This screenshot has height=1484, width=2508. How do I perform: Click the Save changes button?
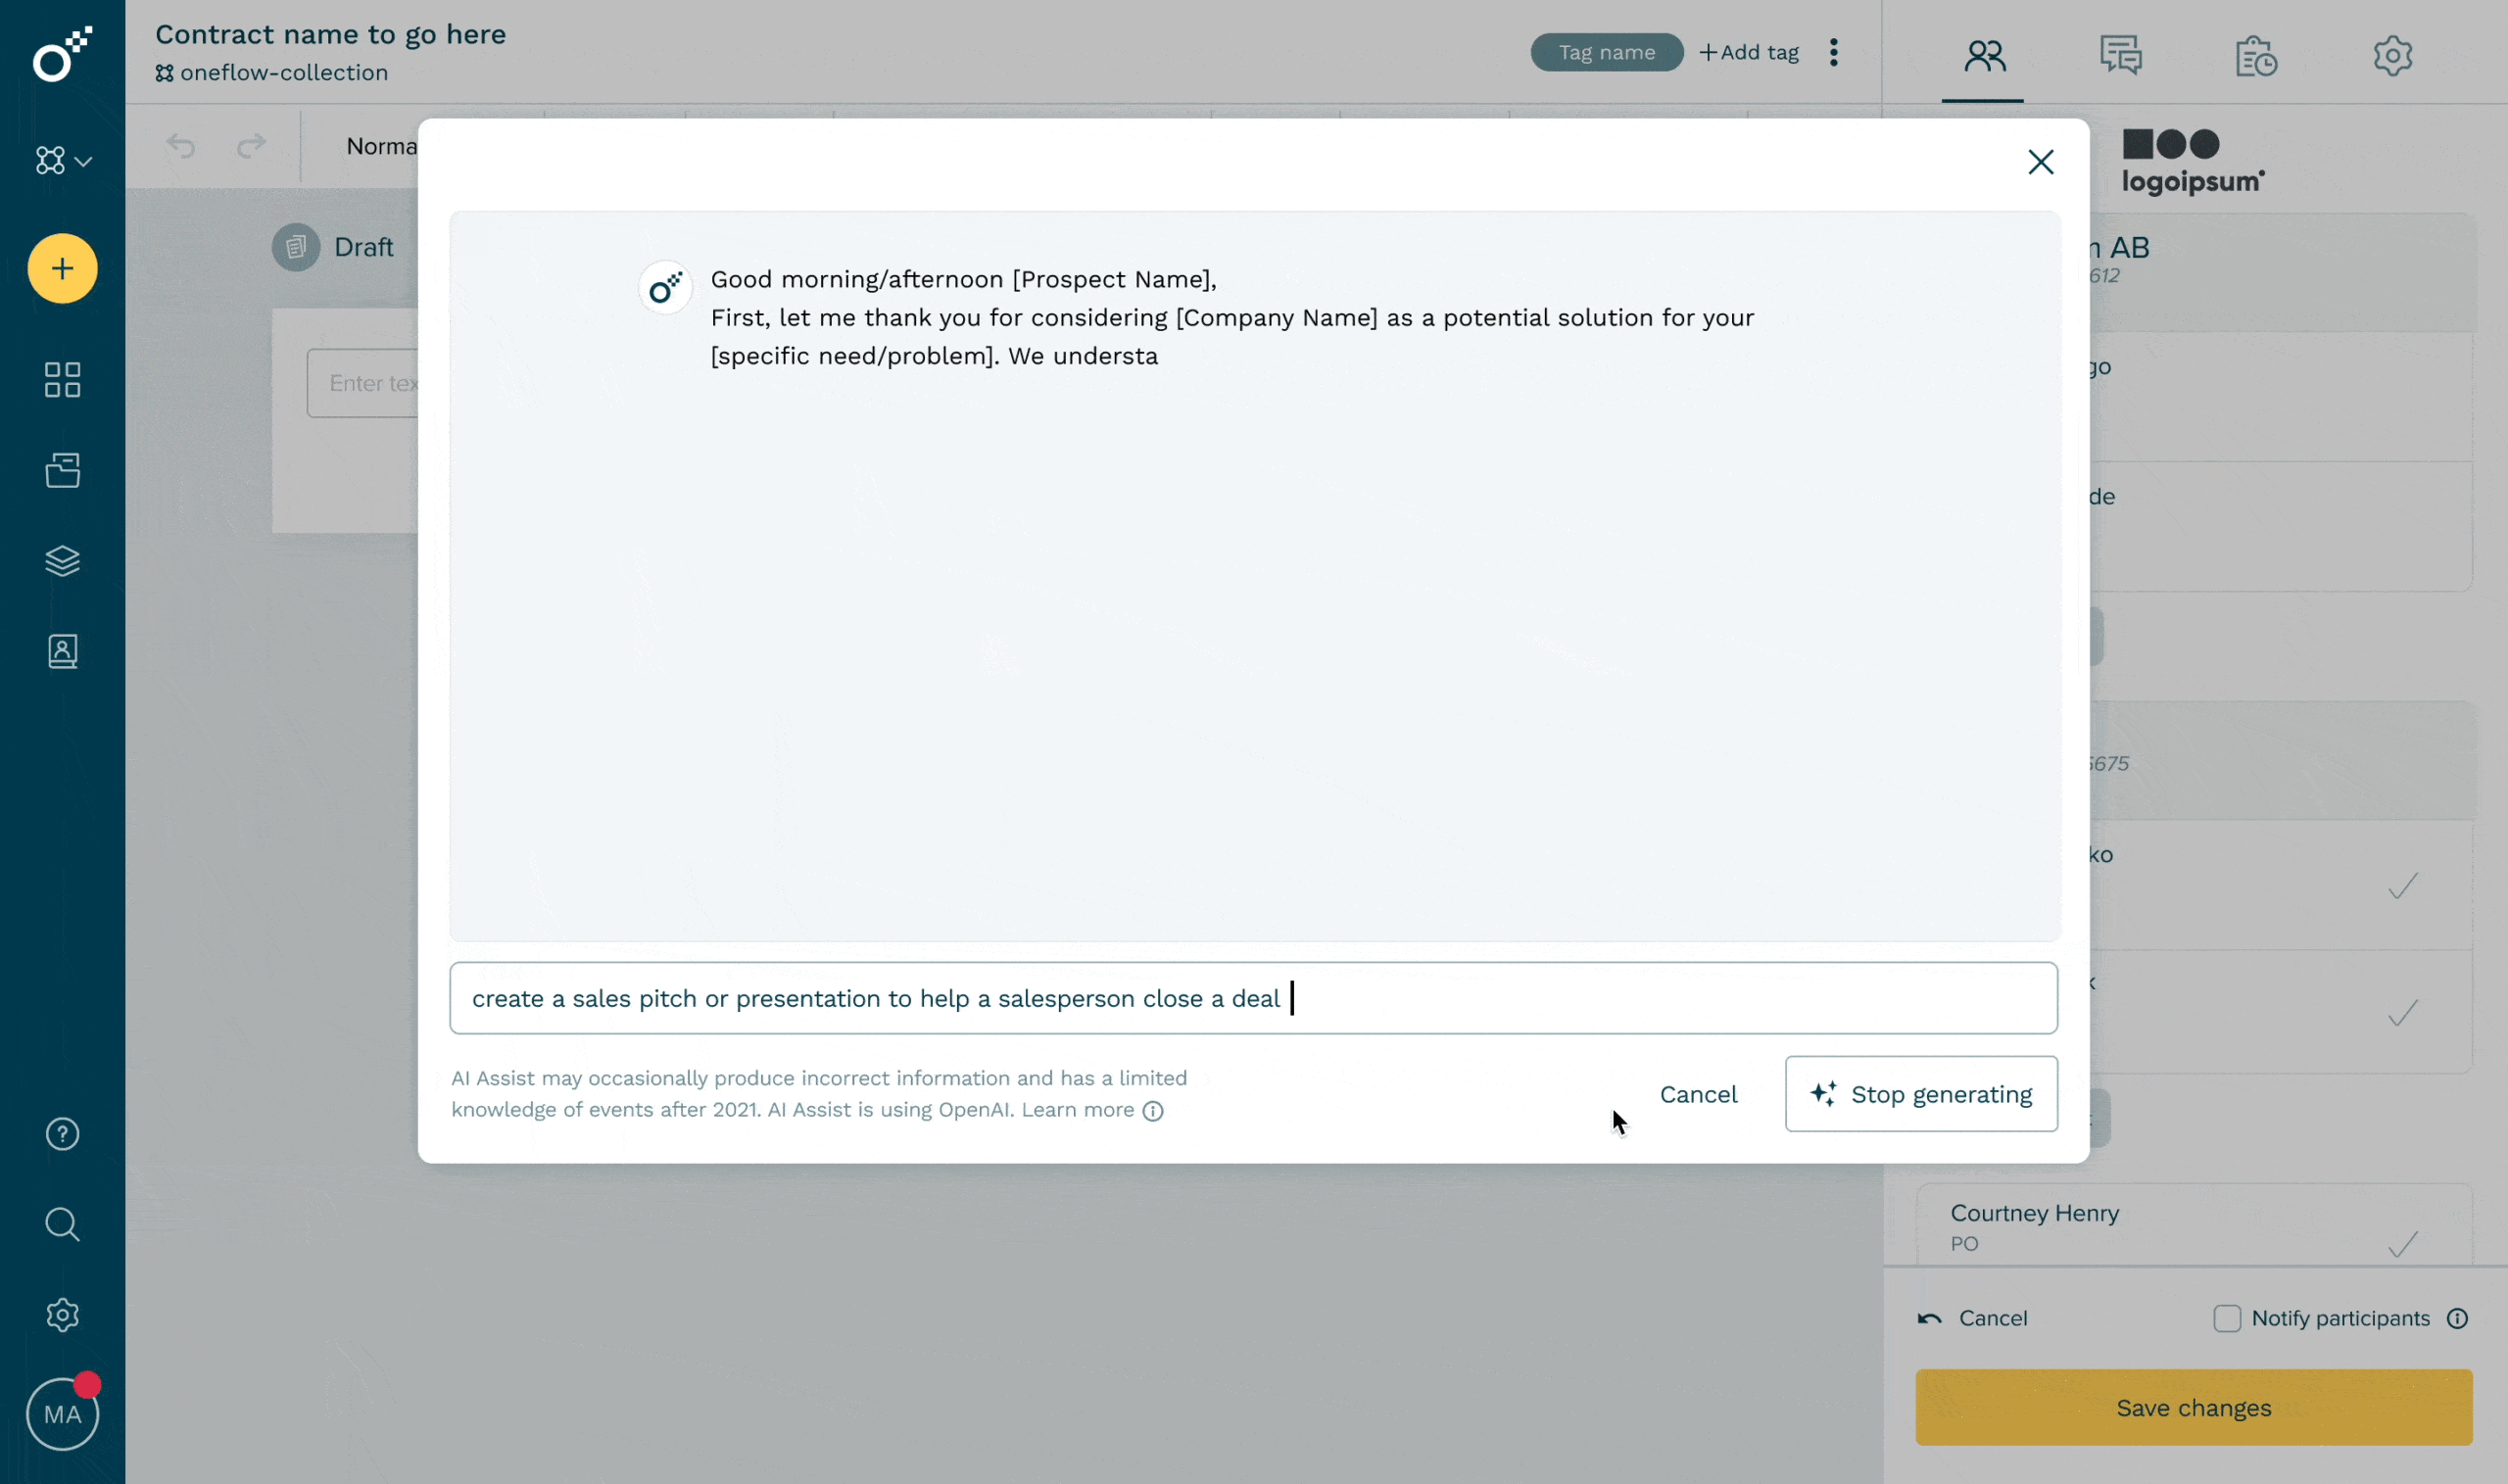[x=2194, y=1407]
